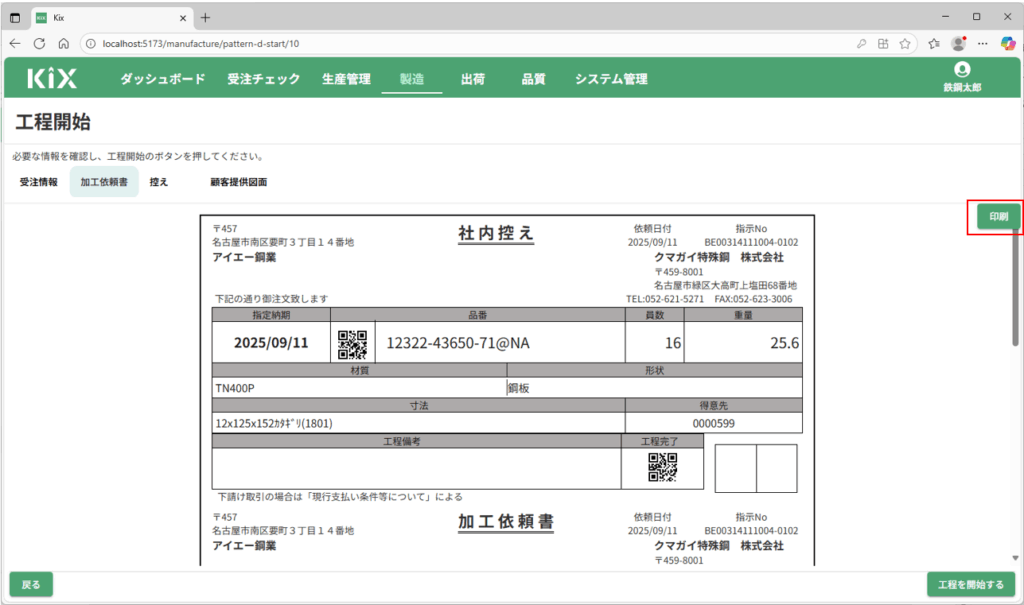The height and width of the screenshot is (605, 1024).
Task: Open browser home page icon
Action: tap(63, 44)
